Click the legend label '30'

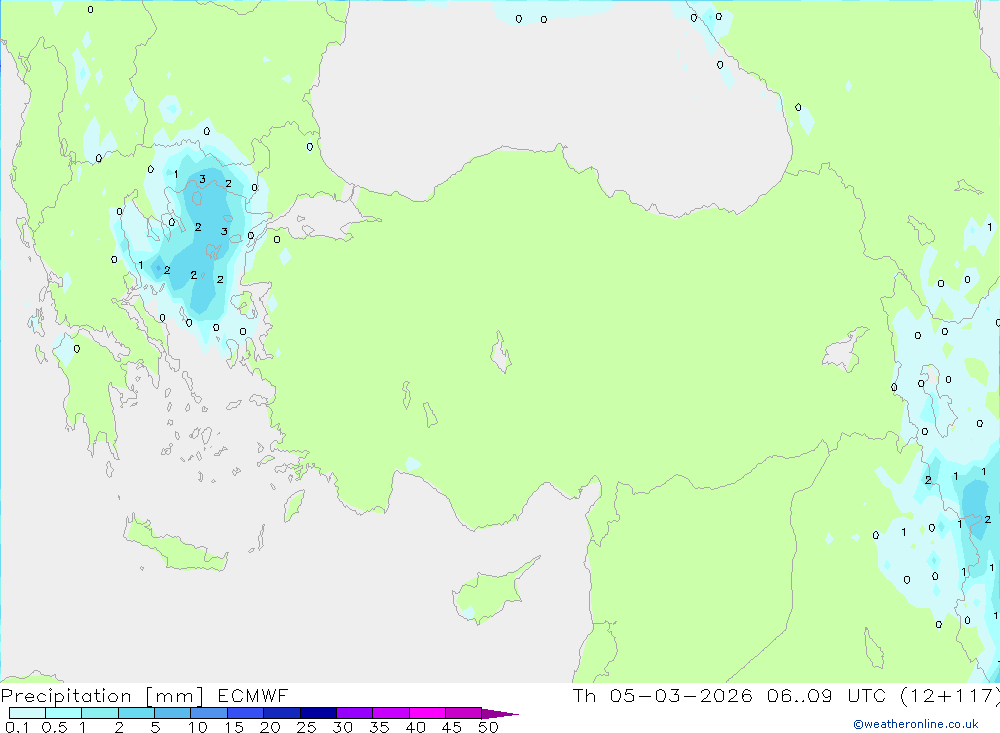[342, 727]
